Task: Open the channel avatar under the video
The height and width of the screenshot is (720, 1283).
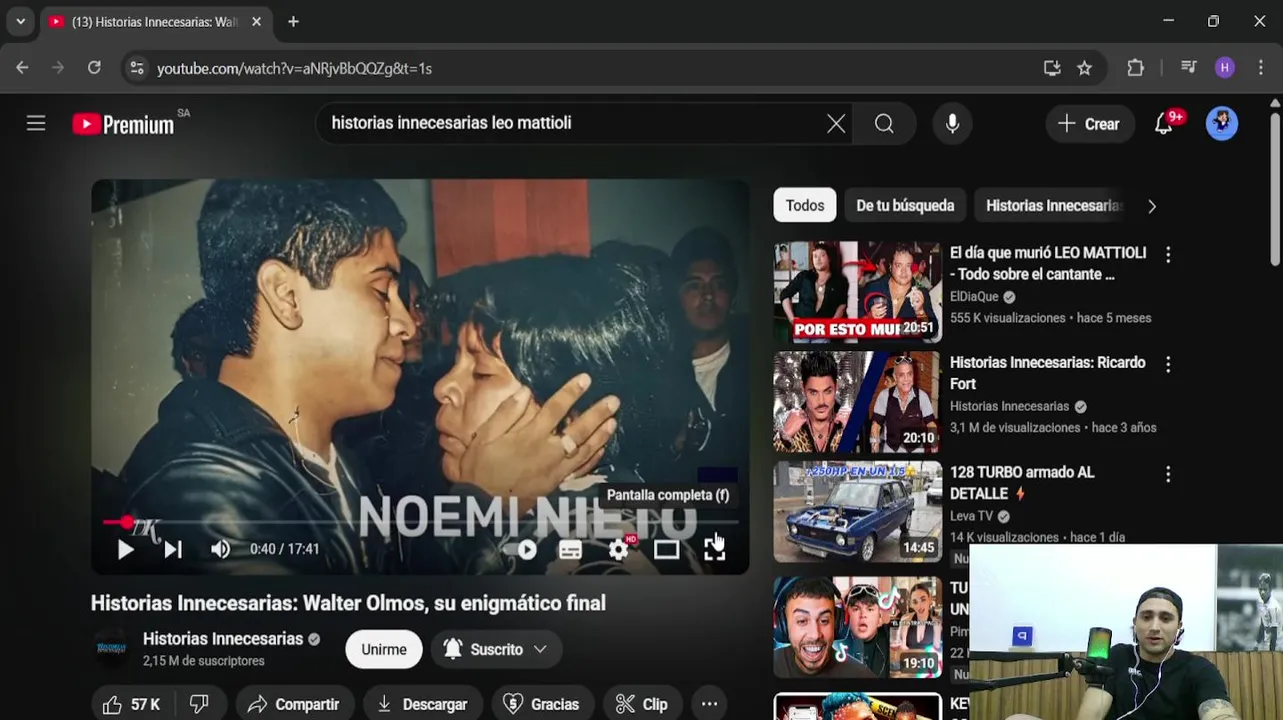Action: (111, 648)
